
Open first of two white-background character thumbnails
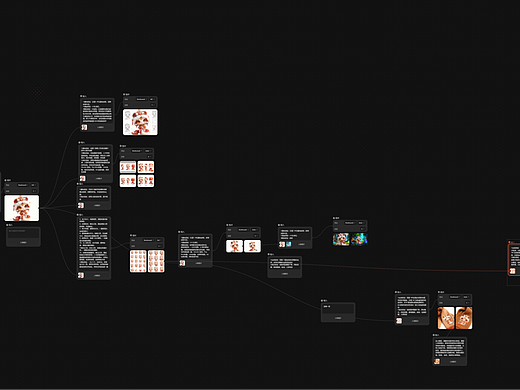(x=234, y=246)
